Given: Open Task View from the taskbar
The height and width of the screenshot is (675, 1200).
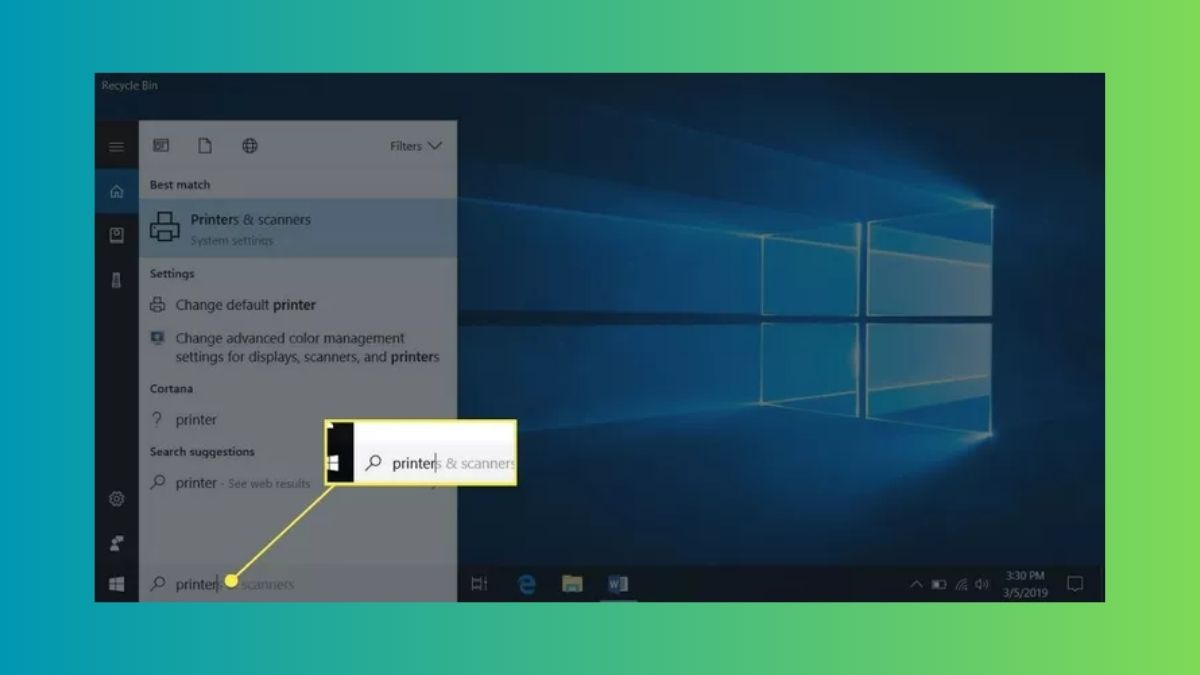Looking at the screenshot, I should pos(479,584).
